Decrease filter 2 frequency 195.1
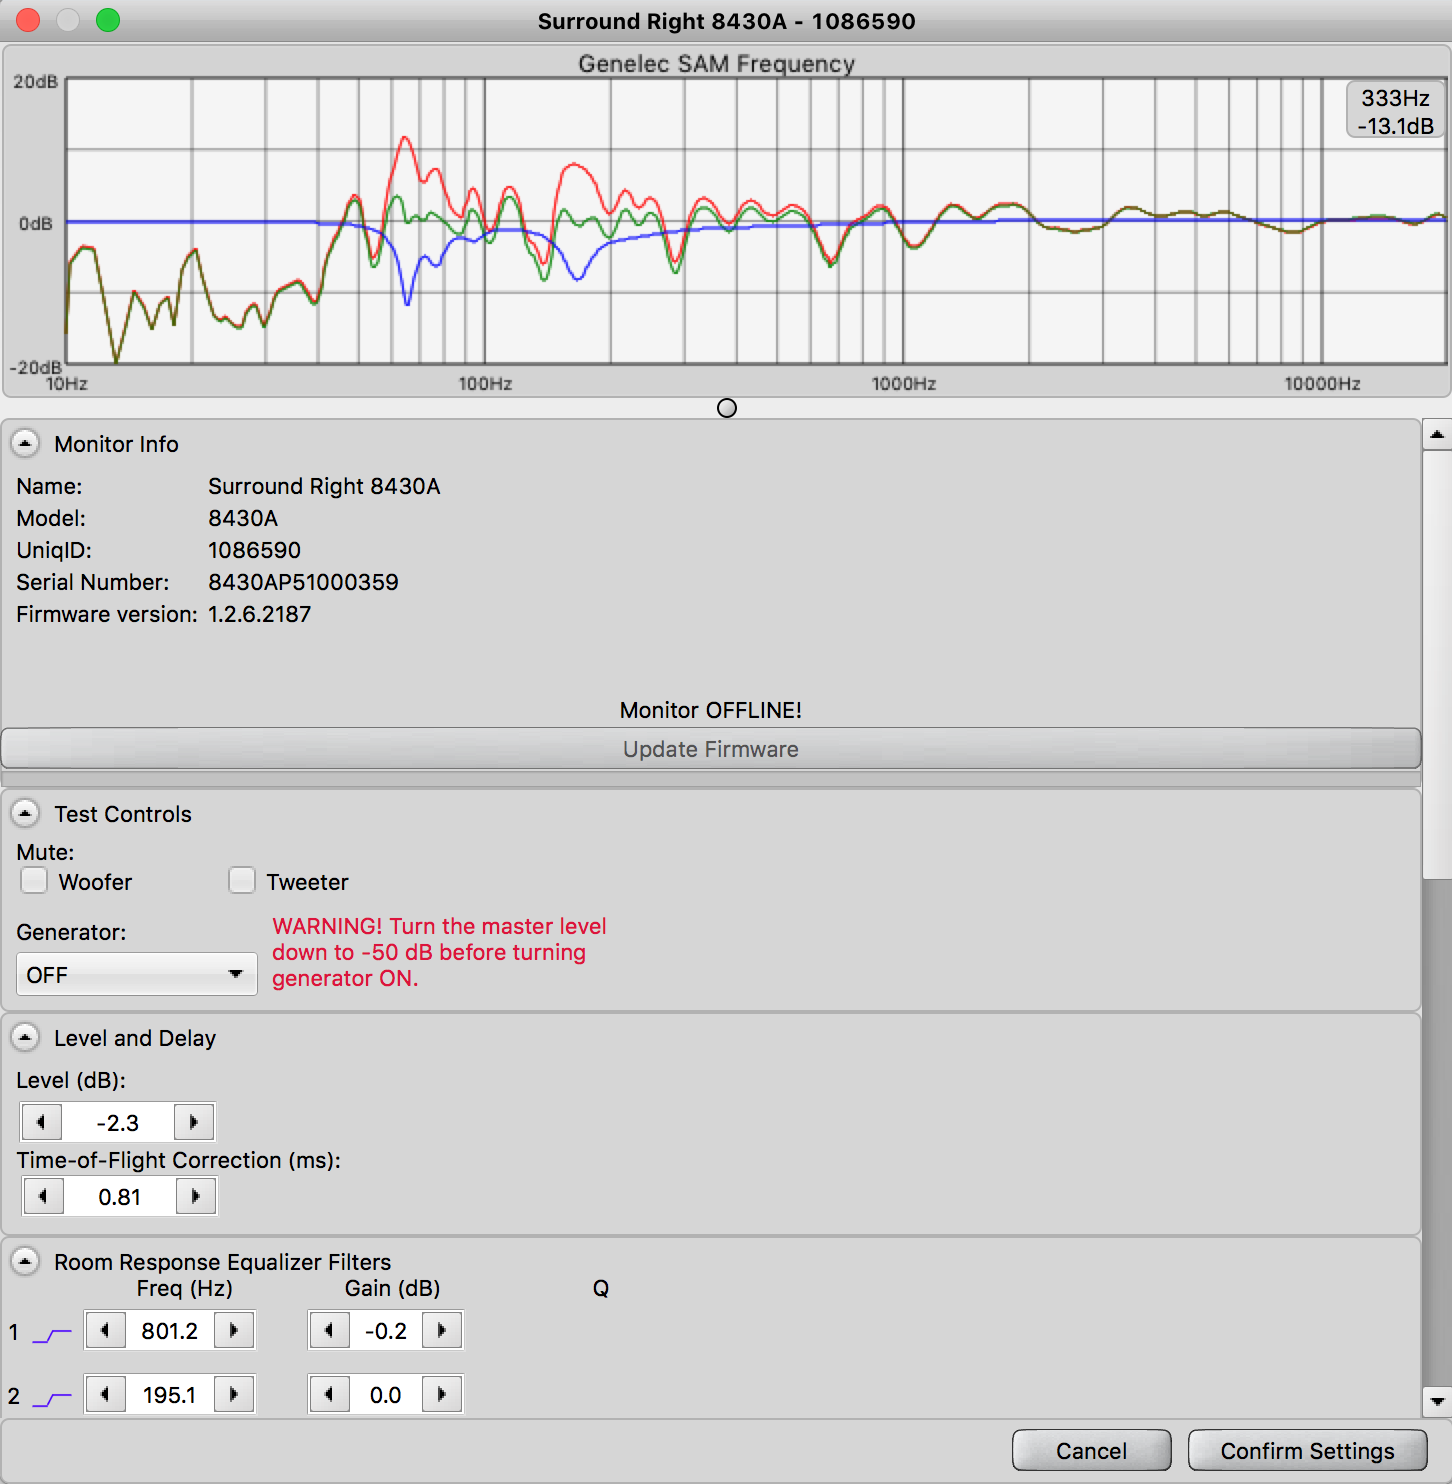Image resolution: width=1452 pixels, height=1484 pixels. click(x=105, y=1394)
